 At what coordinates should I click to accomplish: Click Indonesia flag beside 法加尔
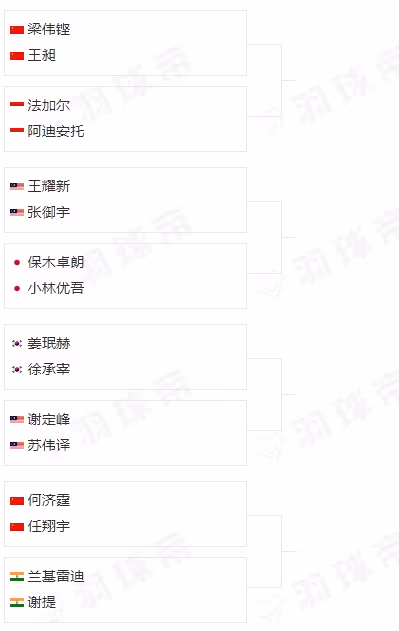coord(17,105)
